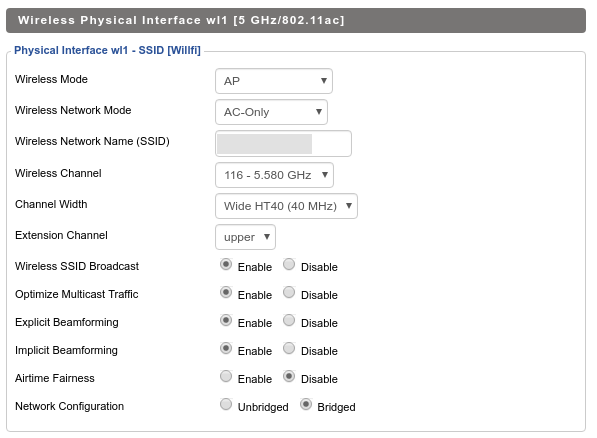Screen dimensions: 597x438
Task: Open the Extension Channel dropdown
Action: click(x=245, y=237)
